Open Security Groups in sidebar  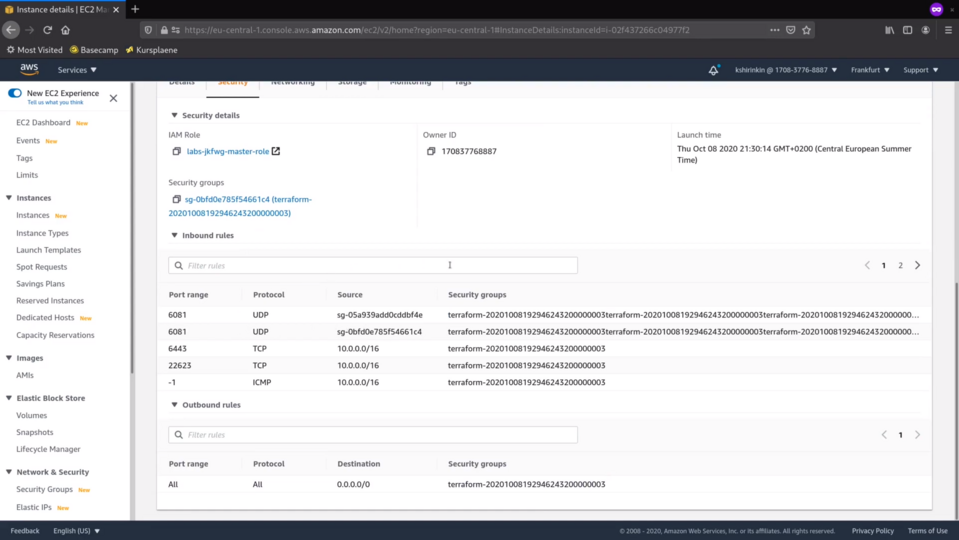pos(44,489)
